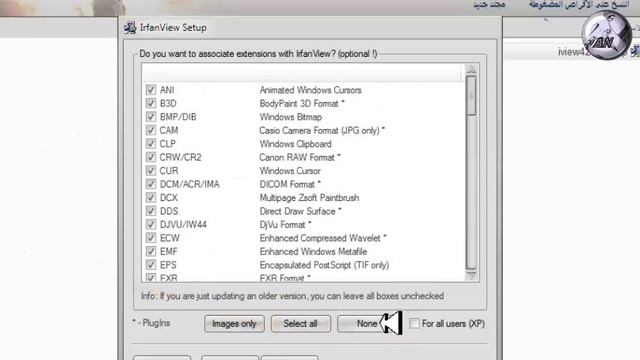640x360 pixels.
Task: Click the DCX extension label
Action: pyautogui.click(x=169, y=198)
